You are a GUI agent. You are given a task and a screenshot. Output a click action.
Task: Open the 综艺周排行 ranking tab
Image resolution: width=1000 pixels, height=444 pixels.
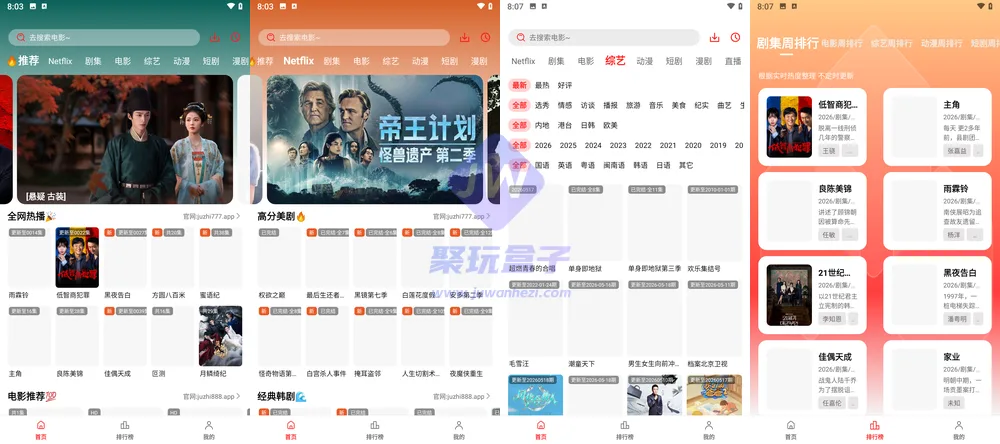pyautogui.click(x=892, y=43)
